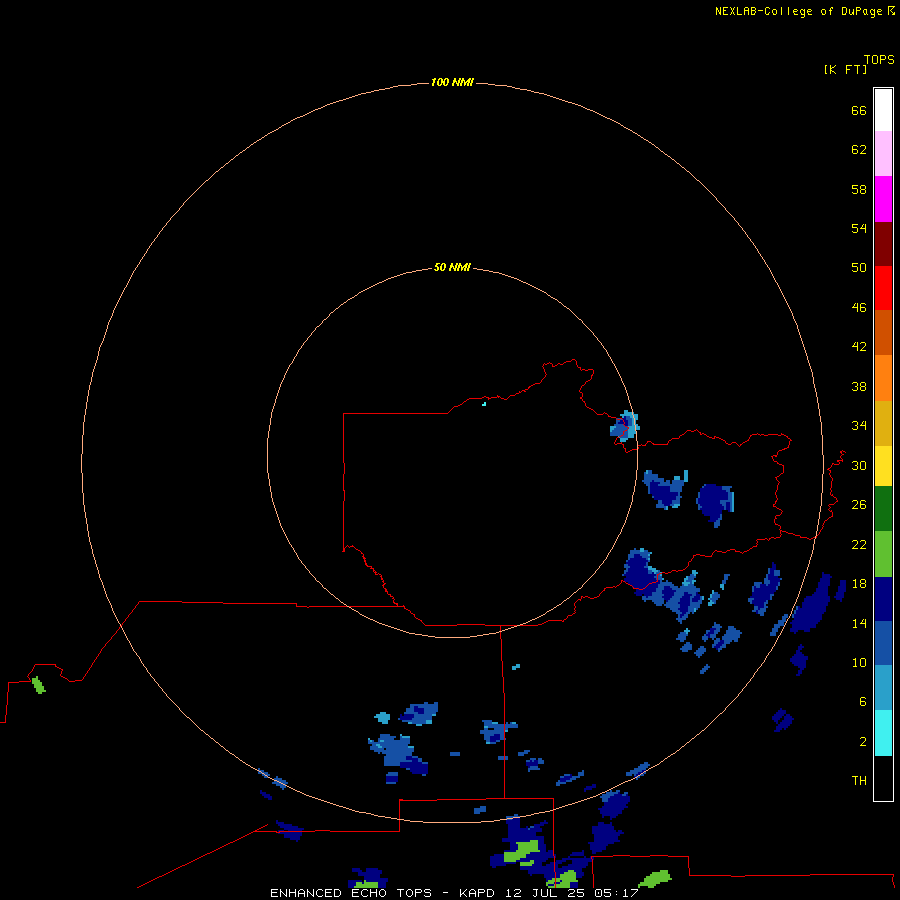This screenshot has width=900, height=900.
Task: Click the '42' legend value
Action: 859,347
